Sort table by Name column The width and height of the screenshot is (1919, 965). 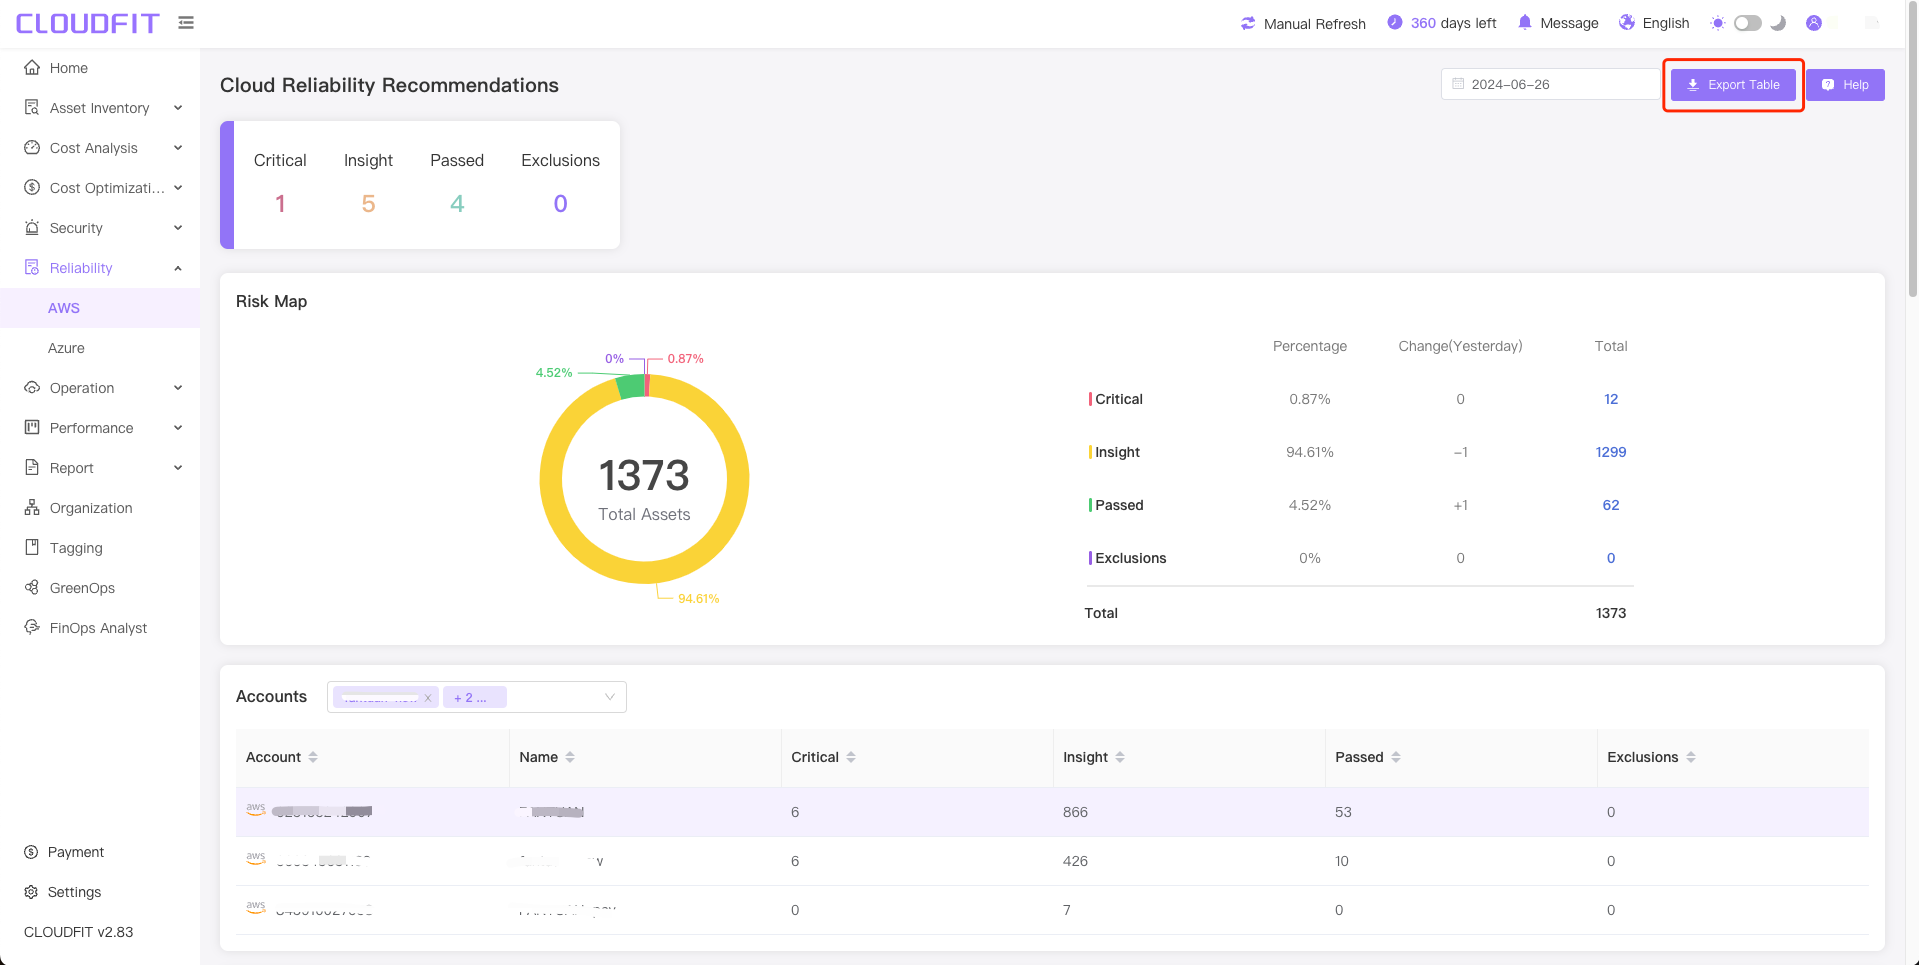[570, 757]
